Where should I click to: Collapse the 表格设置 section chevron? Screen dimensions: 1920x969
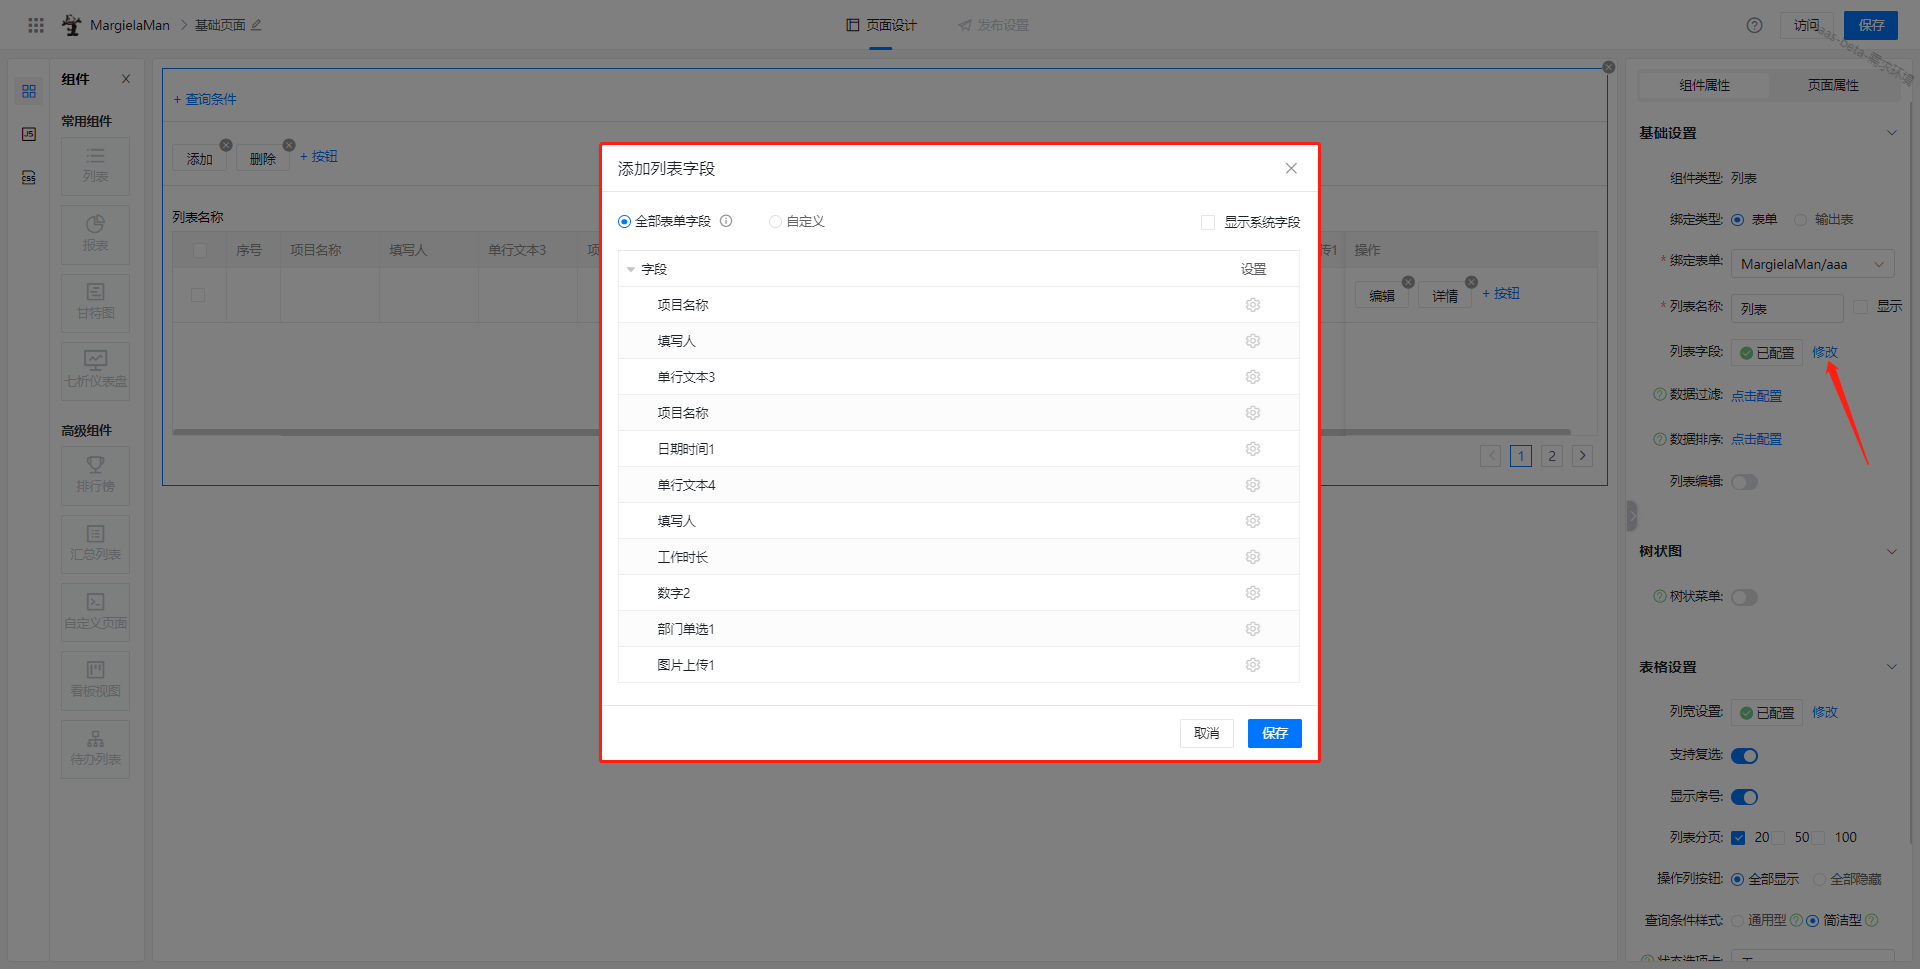pyautogui.click(x=1891, y=667)
